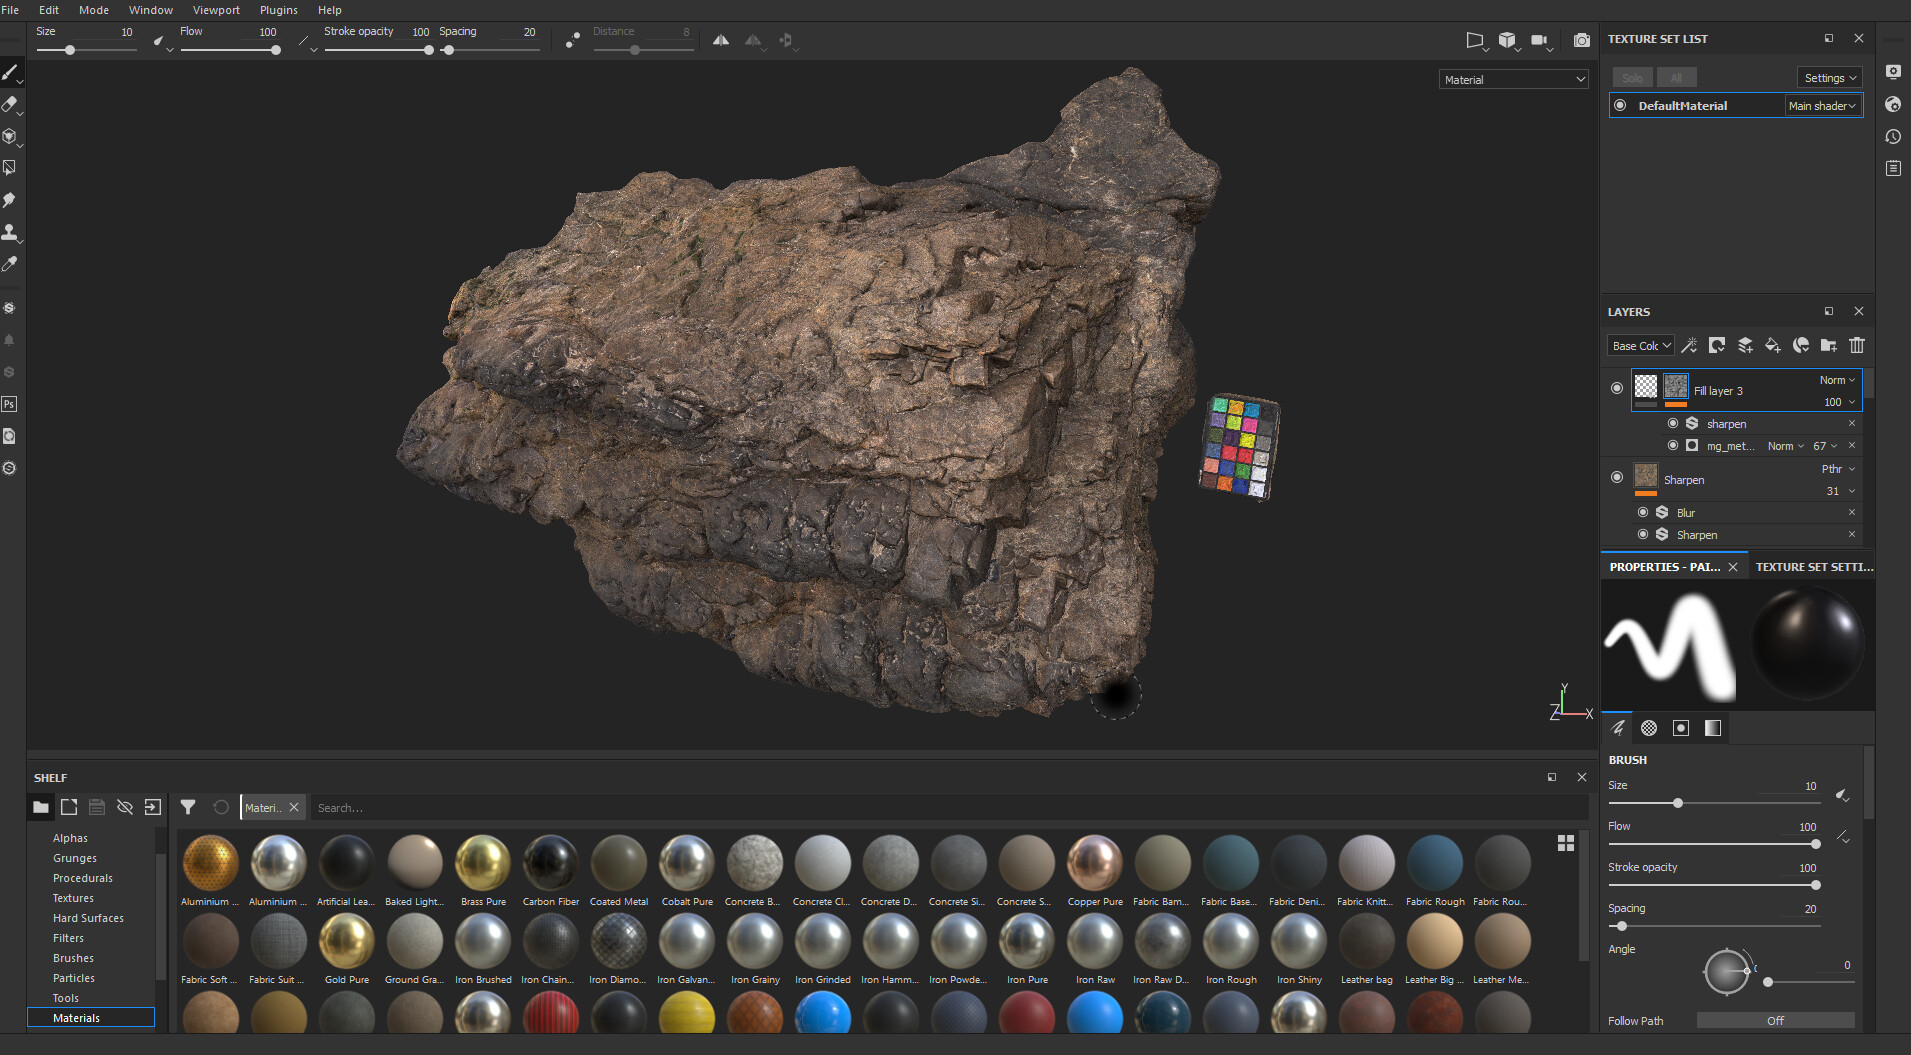1911x1055 pixels.
Task: Select the Eraser tool
Action: click(10, 104)
